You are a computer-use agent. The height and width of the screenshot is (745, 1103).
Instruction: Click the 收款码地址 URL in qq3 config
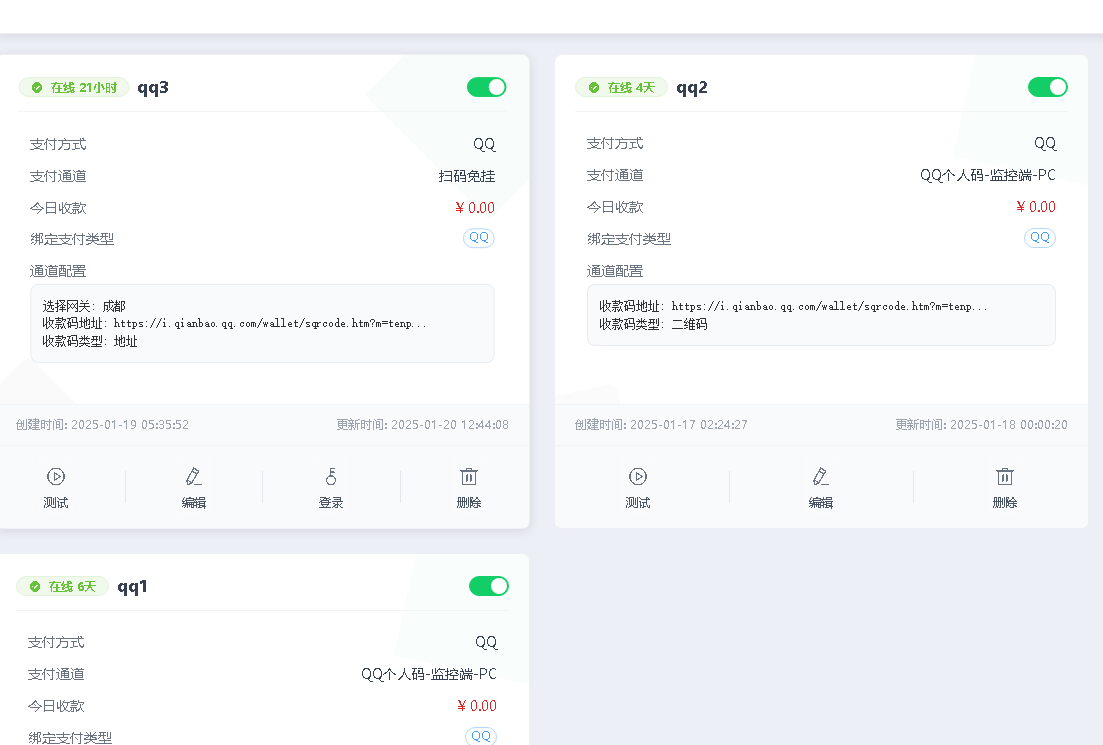(270, 324)
